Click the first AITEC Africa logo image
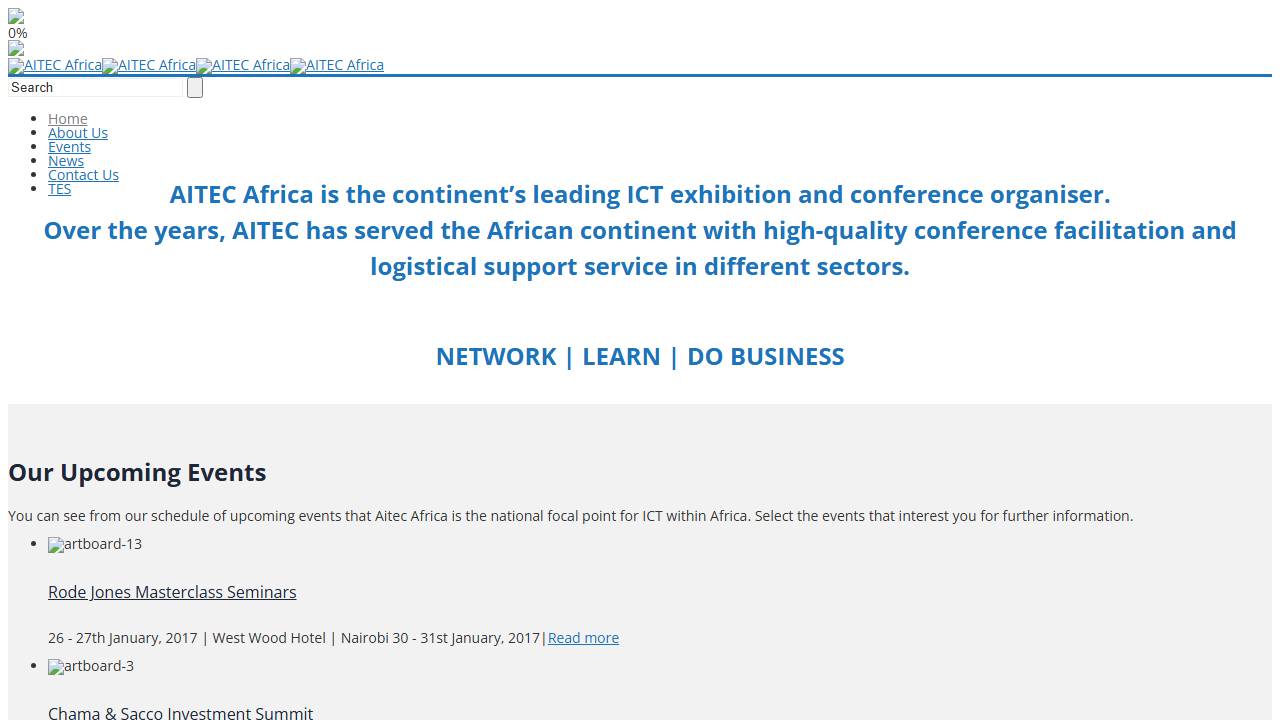This screenshot has height=720, width=1280. [x=55, y=66]
